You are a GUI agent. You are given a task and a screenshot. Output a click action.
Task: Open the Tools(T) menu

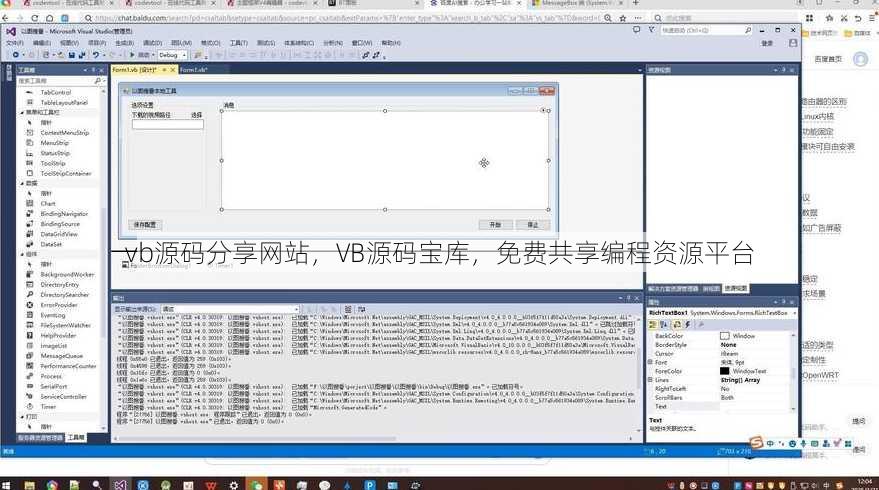(238, 43)
